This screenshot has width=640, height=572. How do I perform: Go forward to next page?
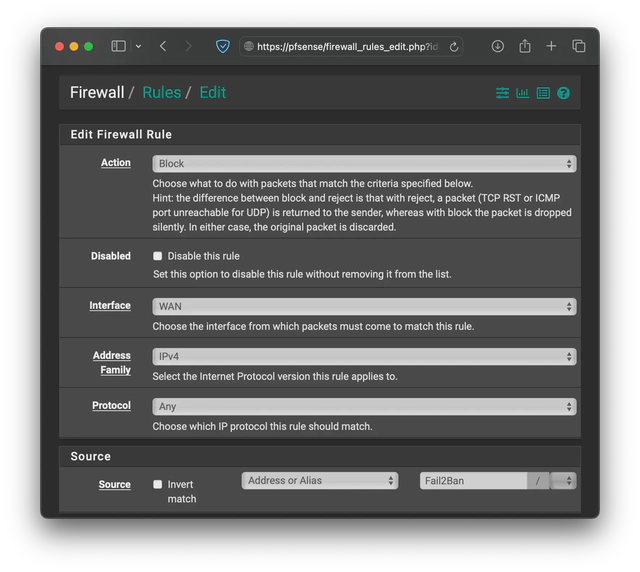(188, 46)
